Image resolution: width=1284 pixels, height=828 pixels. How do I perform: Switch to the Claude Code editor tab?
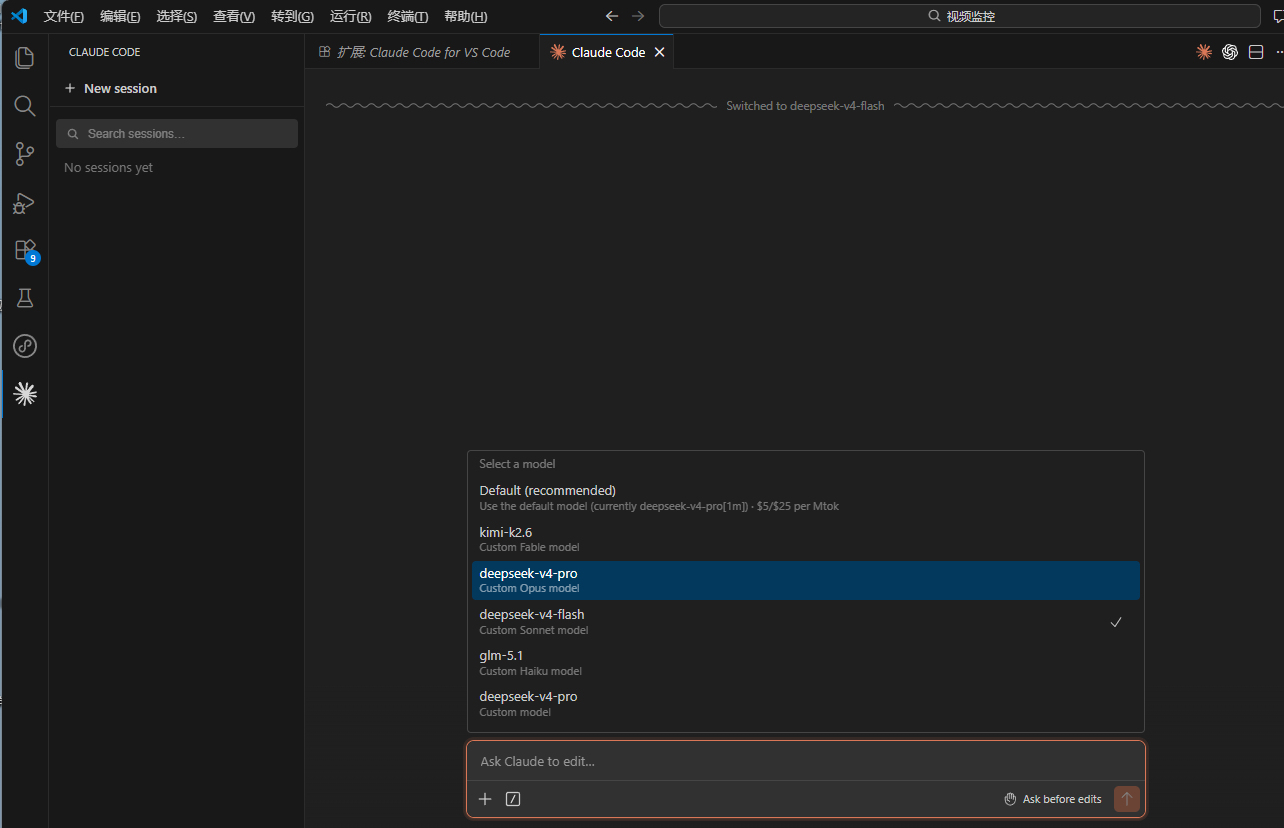606,52
